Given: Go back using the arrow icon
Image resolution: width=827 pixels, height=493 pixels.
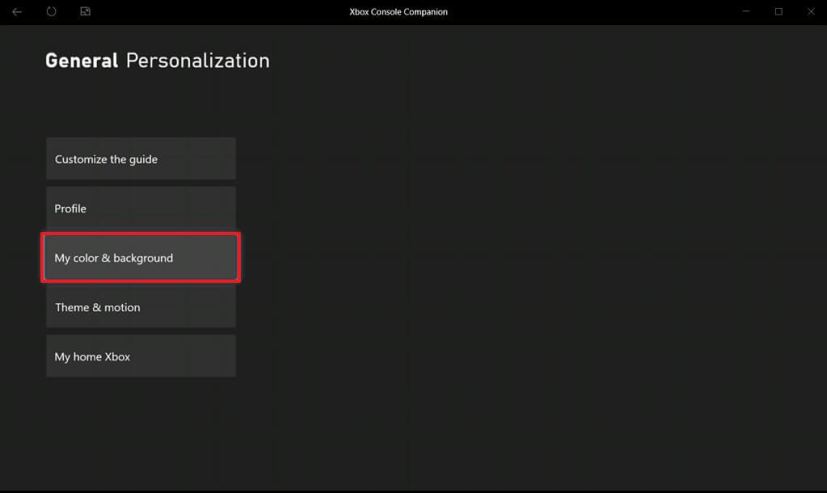Looking at the screenshot, I should tap(17, 12).
